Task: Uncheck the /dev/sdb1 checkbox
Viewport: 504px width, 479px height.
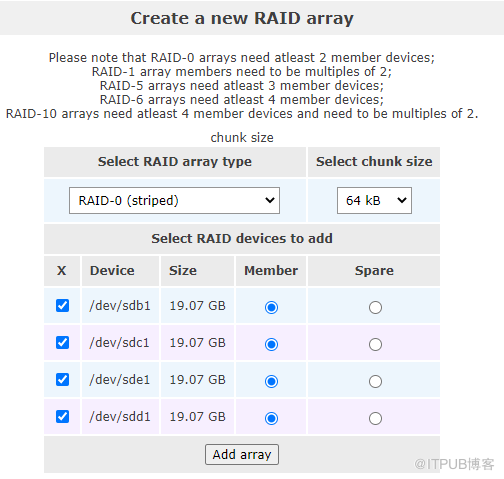Action: (62, 305)
